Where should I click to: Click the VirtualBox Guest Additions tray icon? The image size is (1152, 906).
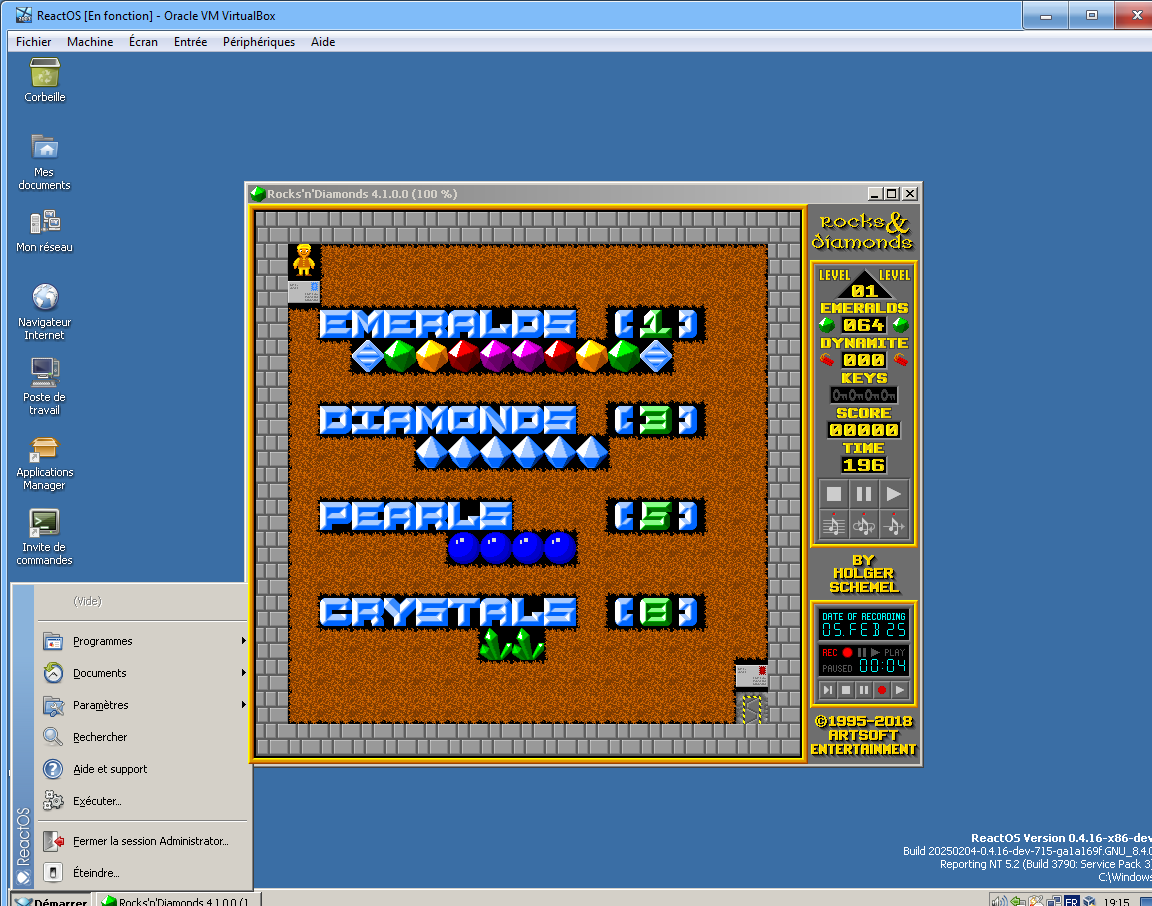[1090, 901]
